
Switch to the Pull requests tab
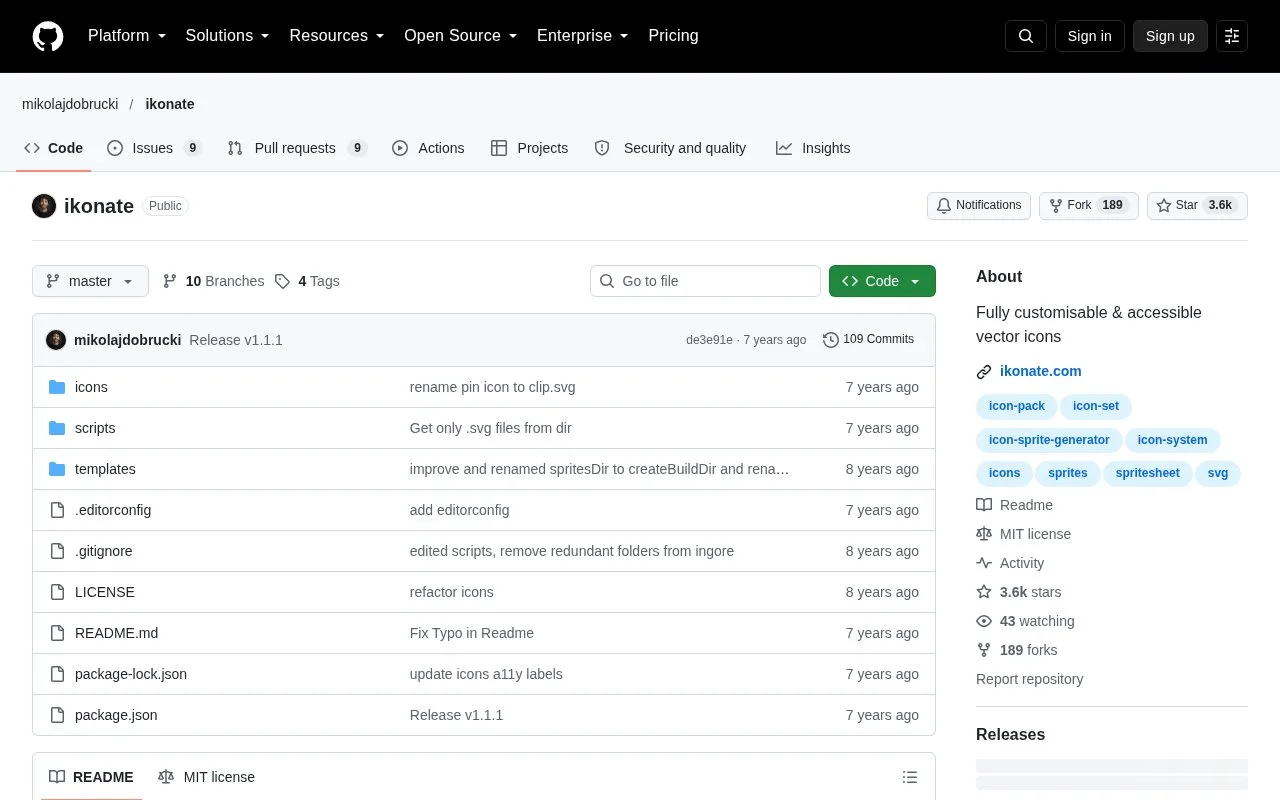tap(297, 148)
